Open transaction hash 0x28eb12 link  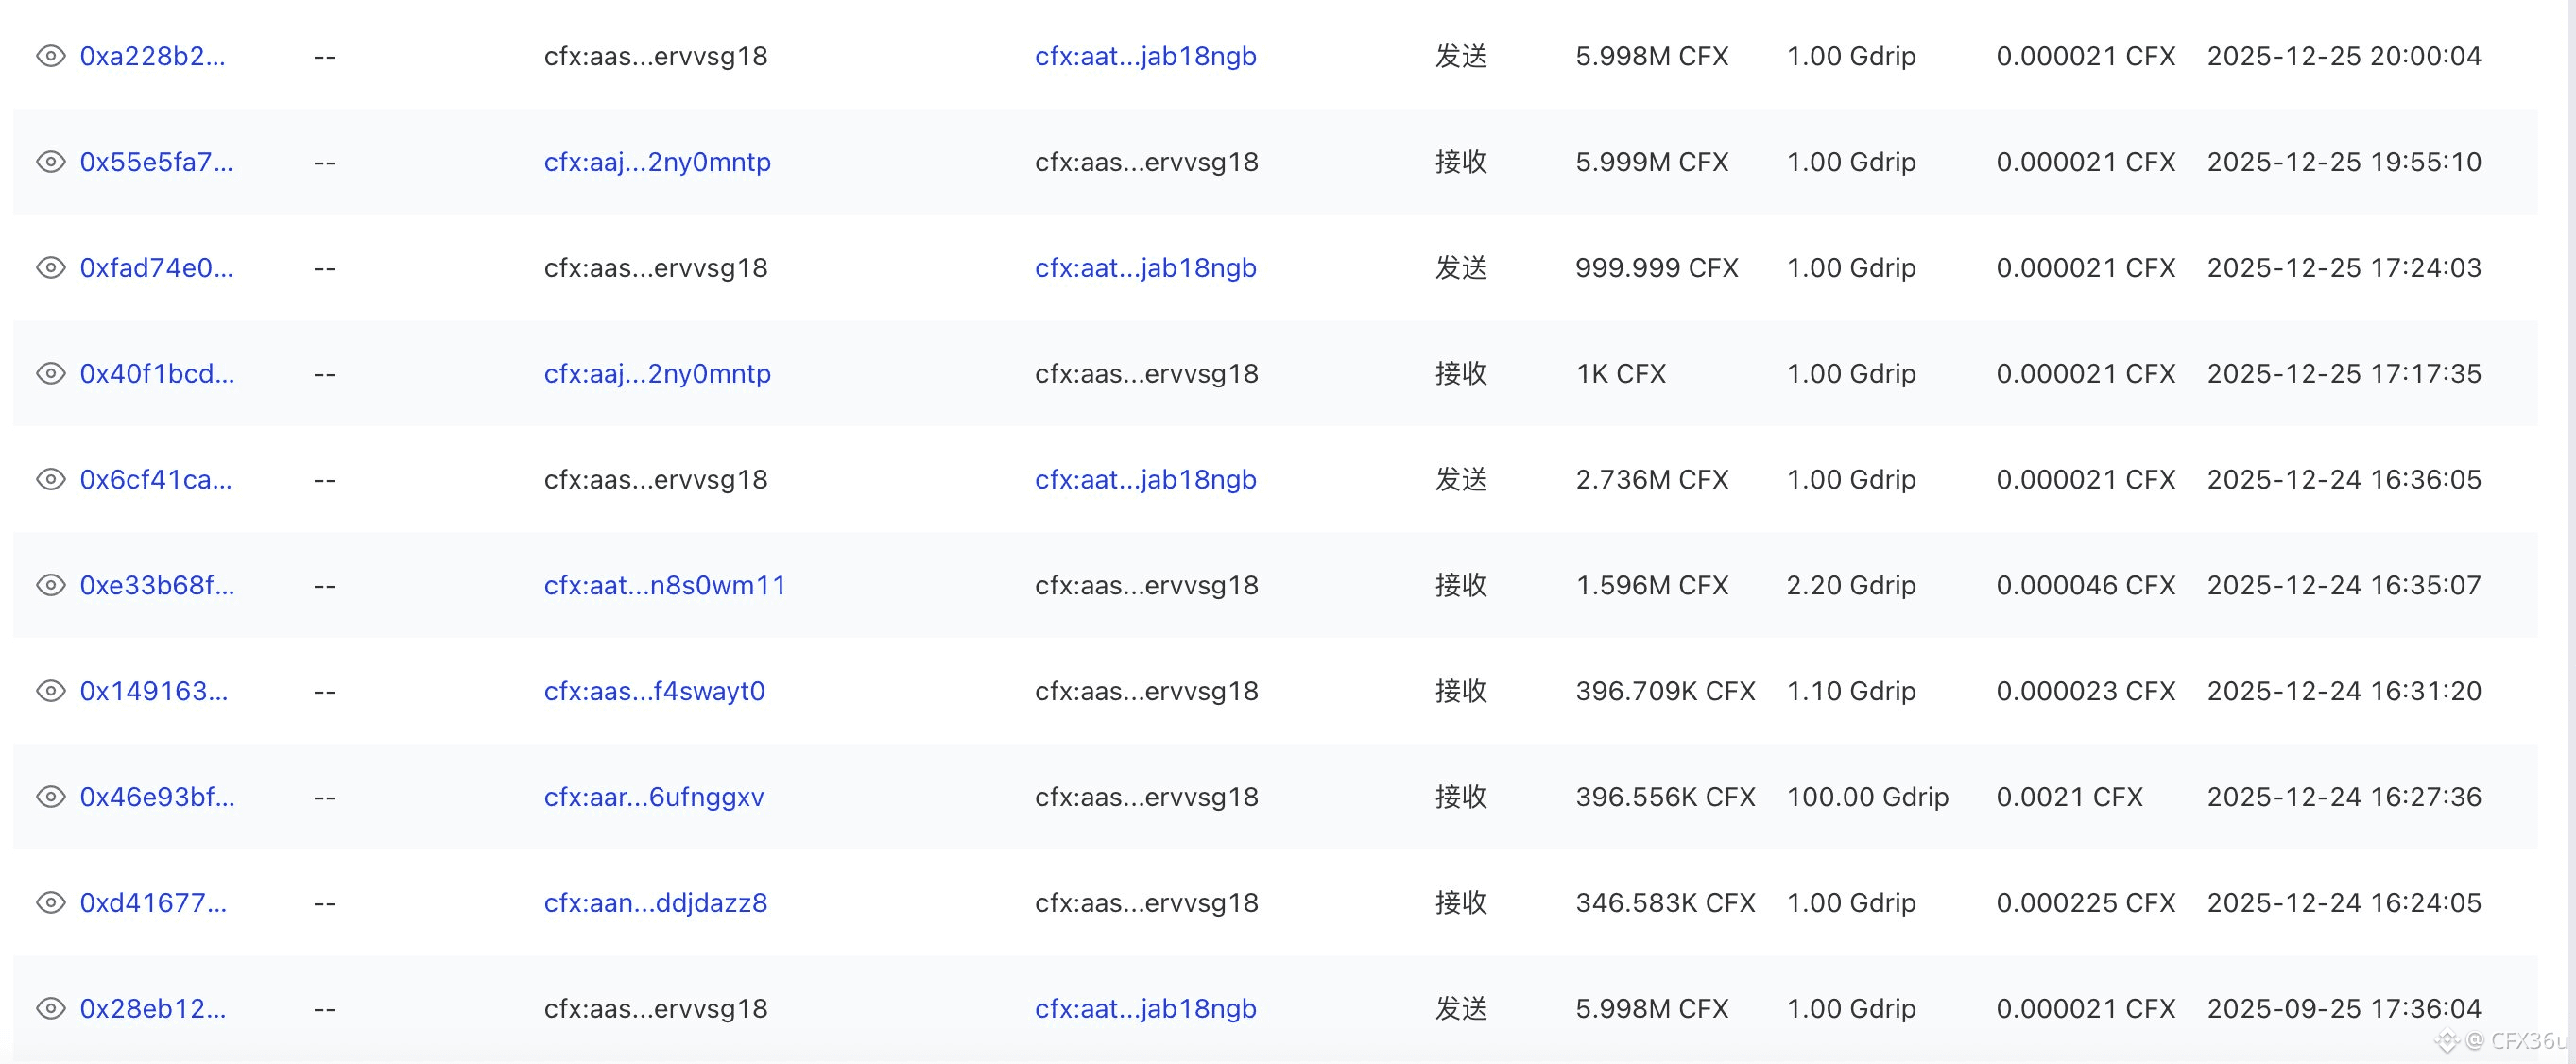153,1009
